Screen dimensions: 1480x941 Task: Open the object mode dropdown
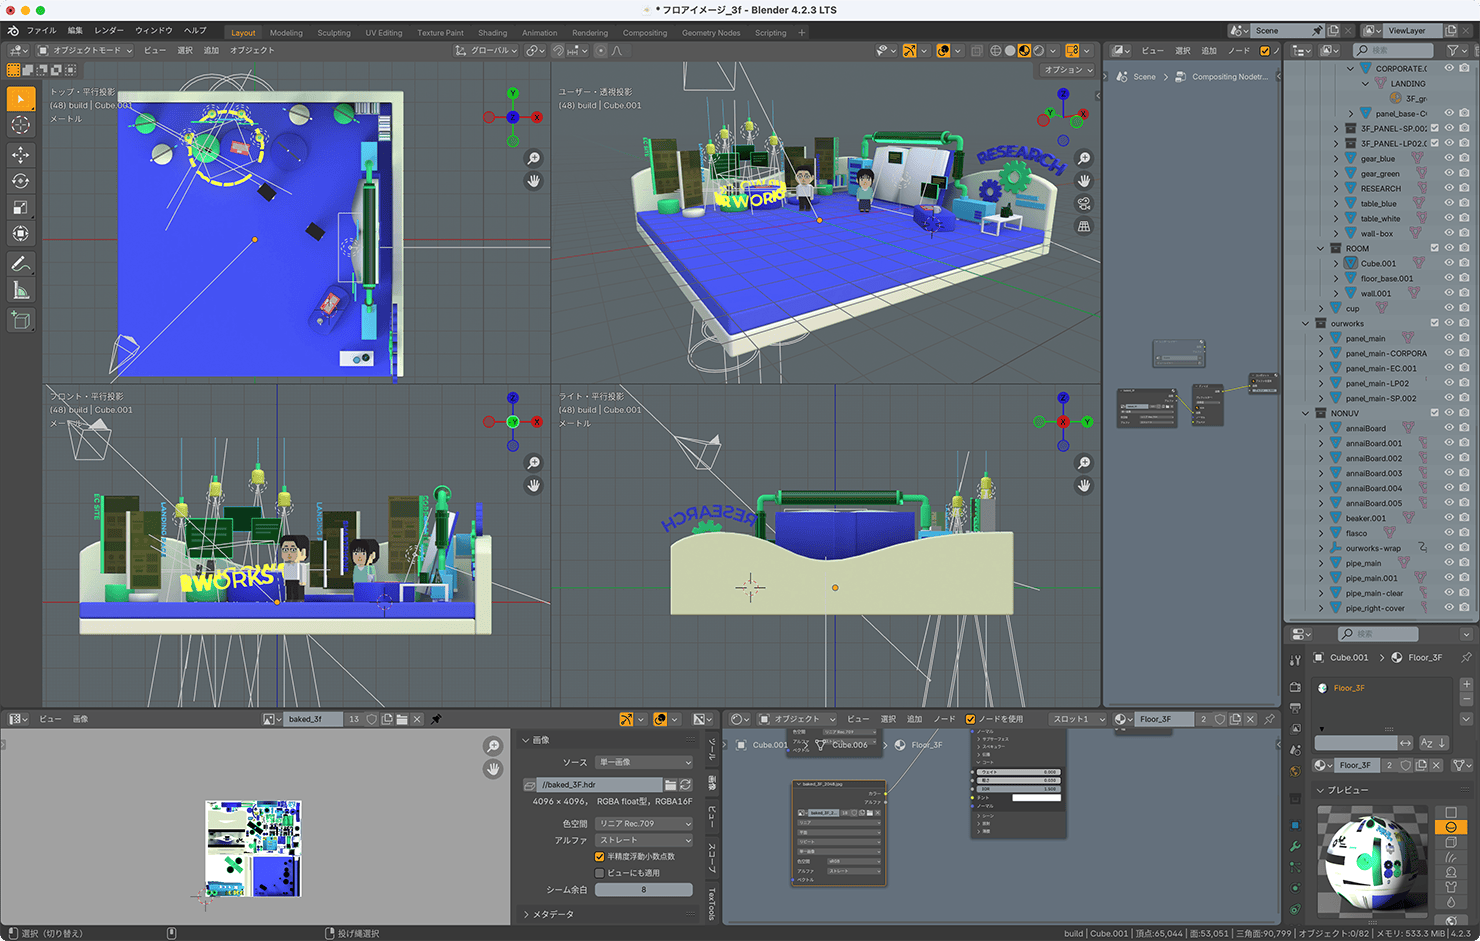tap(84, 50)
